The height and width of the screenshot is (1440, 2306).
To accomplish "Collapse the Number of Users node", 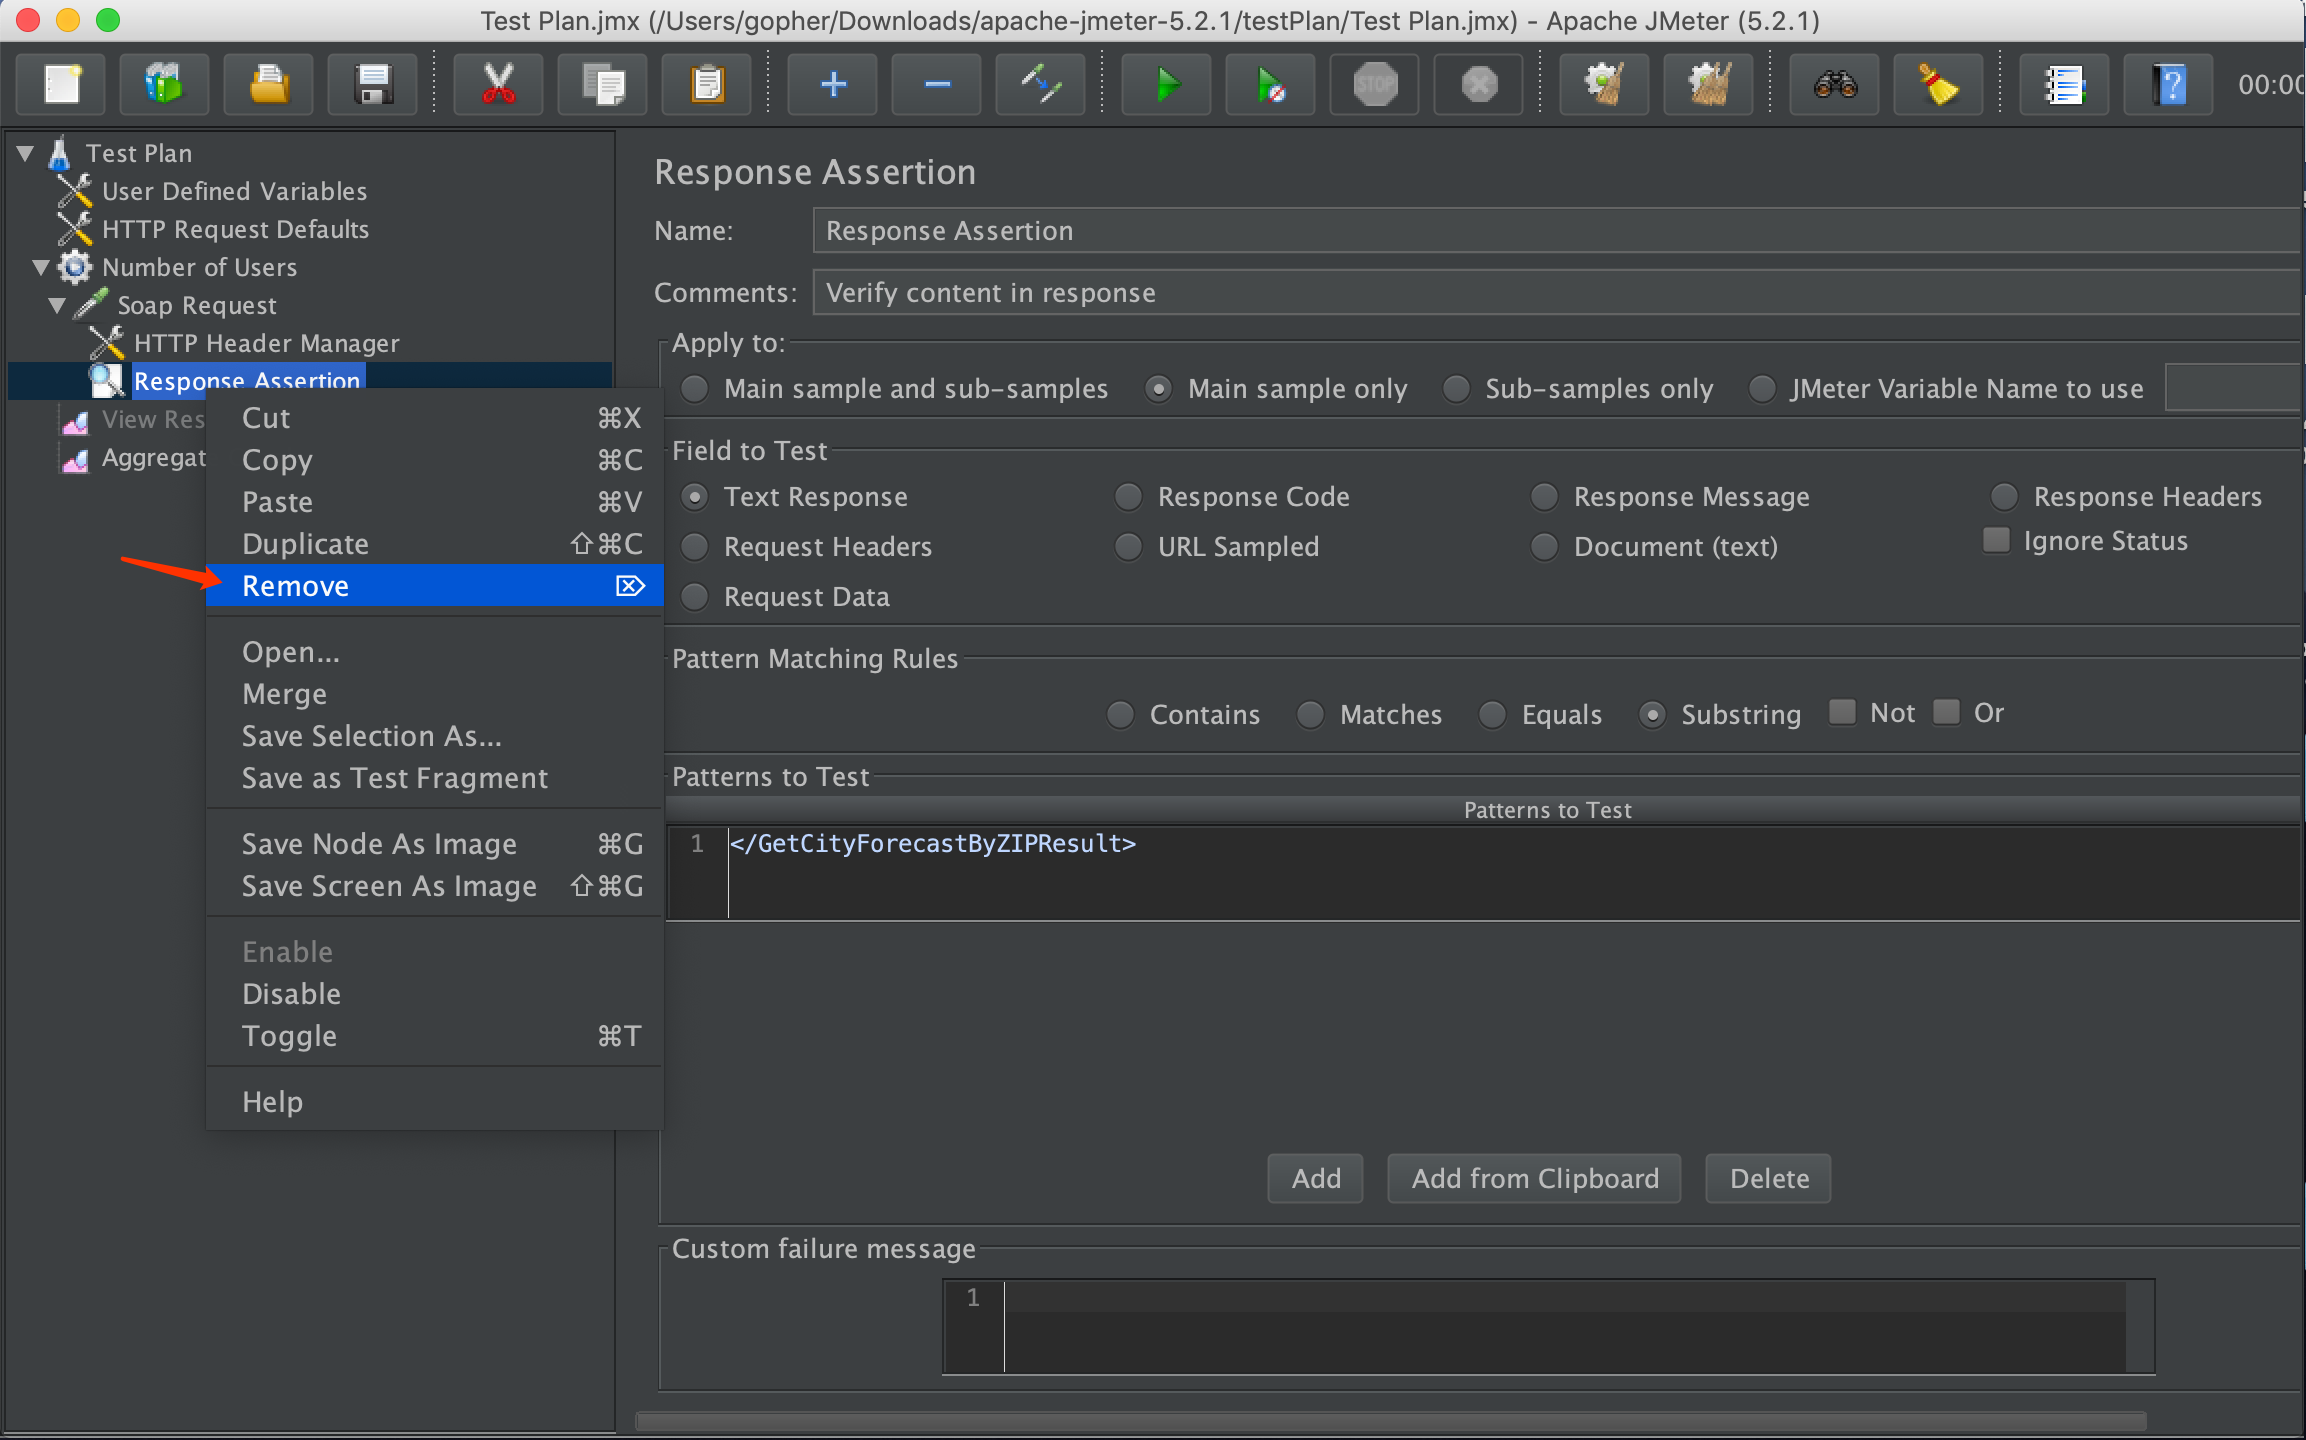I will click(41, 267).
